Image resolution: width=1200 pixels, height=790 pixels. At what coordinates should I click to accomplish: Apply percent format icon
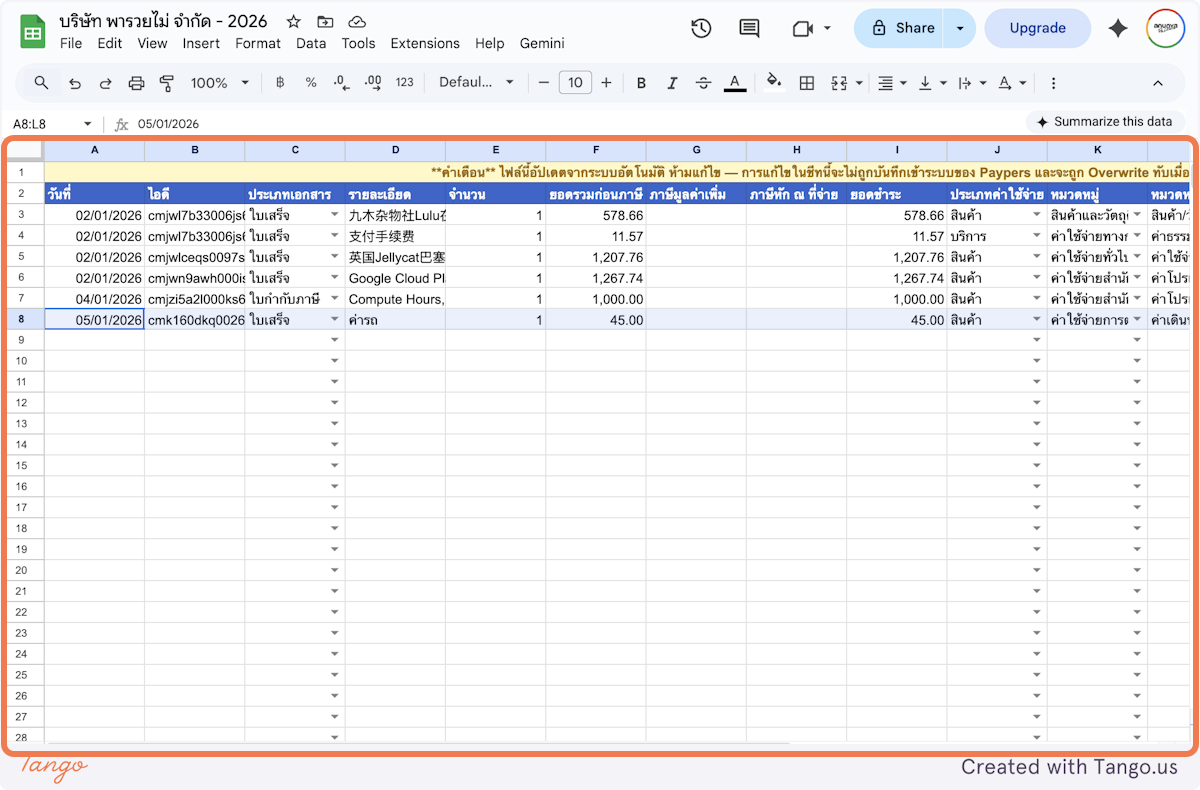311,83
